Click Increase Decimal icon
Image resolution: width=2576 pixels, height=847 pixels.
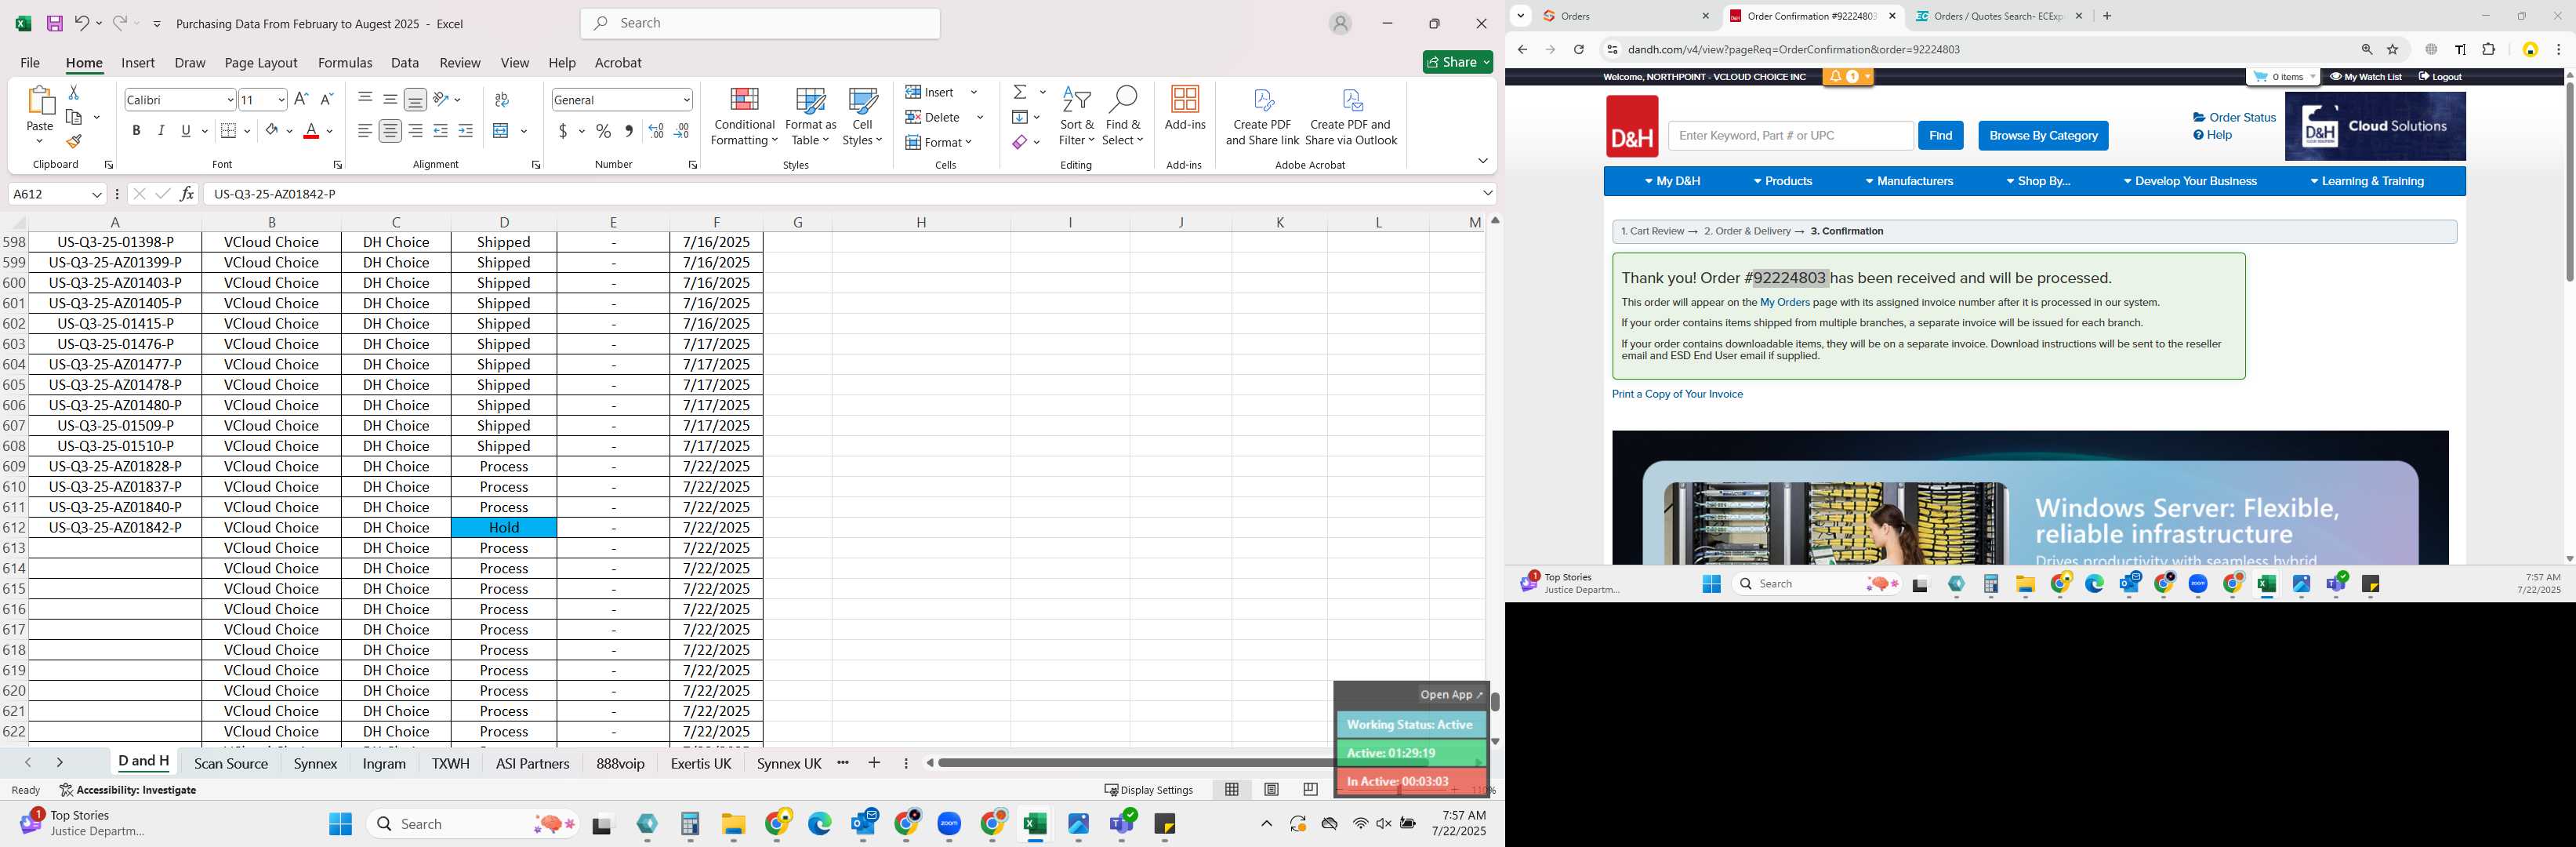[656, 131]
